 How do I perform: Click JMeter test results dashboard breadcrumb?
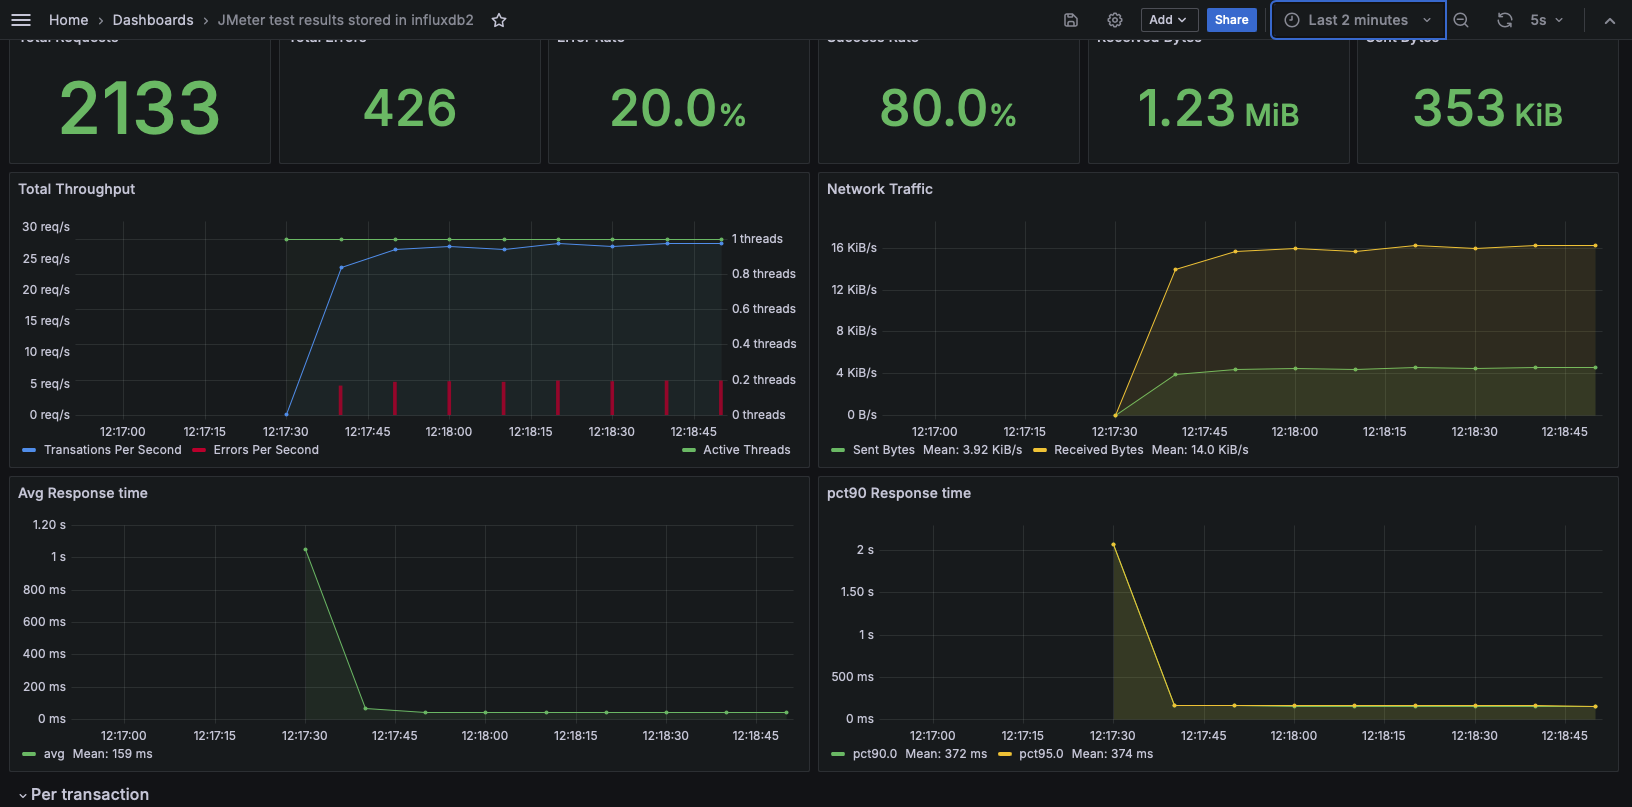(x=346, y=20)
